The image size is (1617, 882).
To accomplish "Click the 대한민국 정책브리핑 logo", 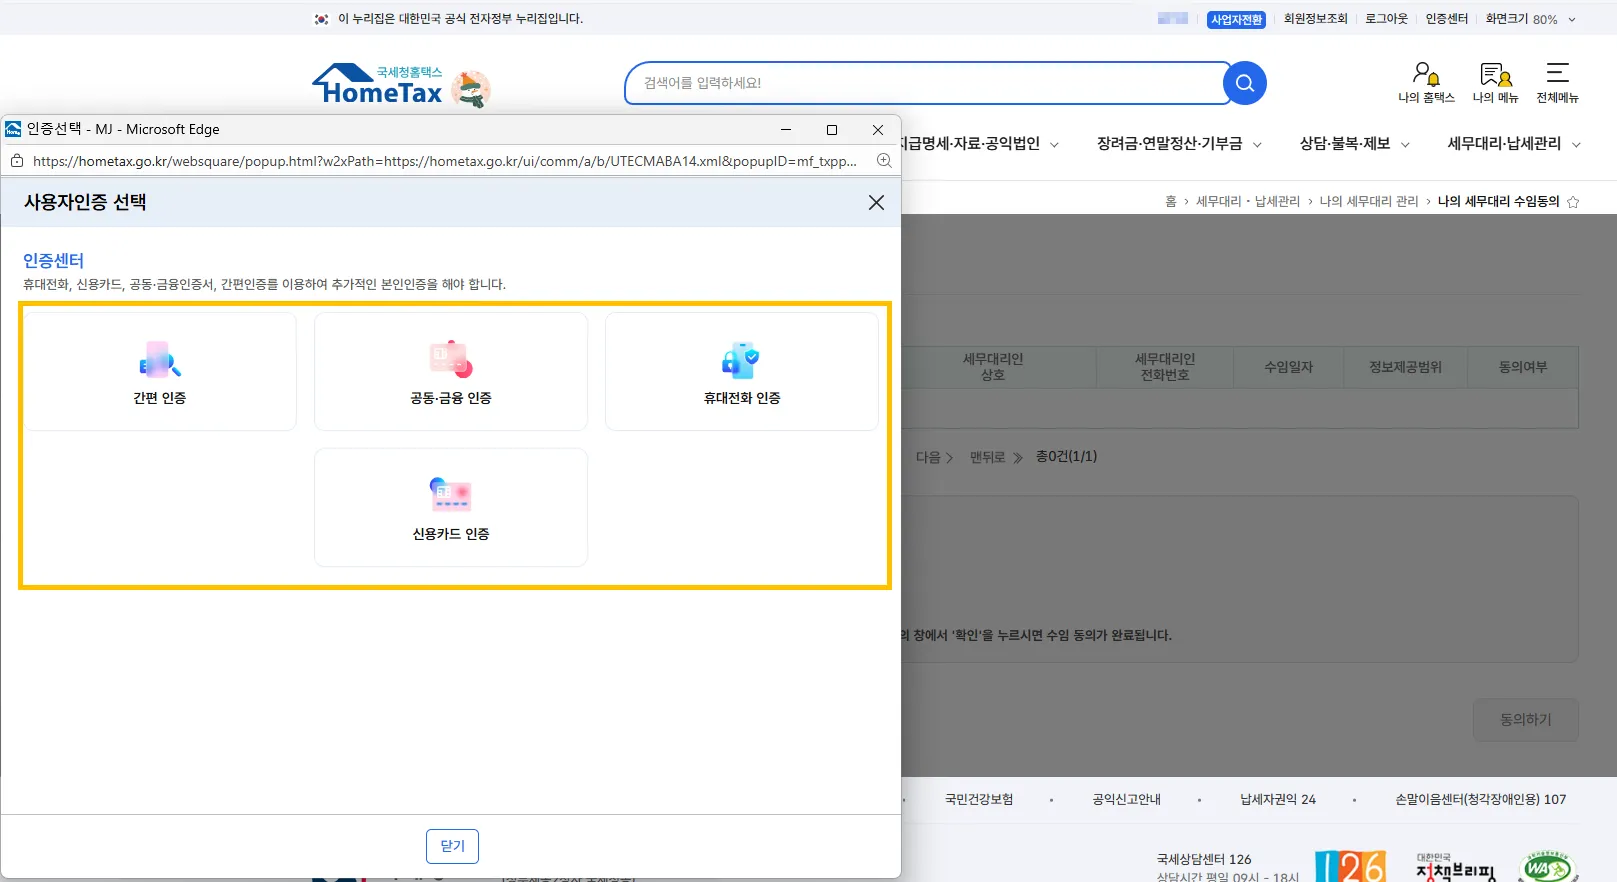I will point(1455,867).
